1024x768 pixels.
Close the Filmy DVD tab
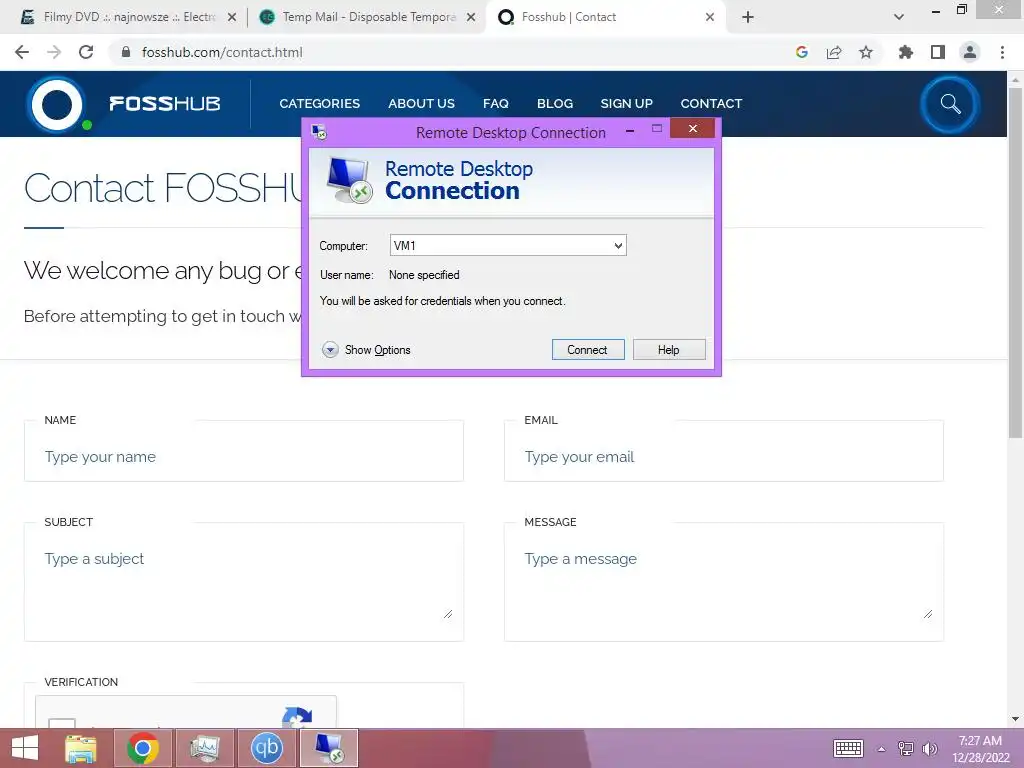click(232, 18)
